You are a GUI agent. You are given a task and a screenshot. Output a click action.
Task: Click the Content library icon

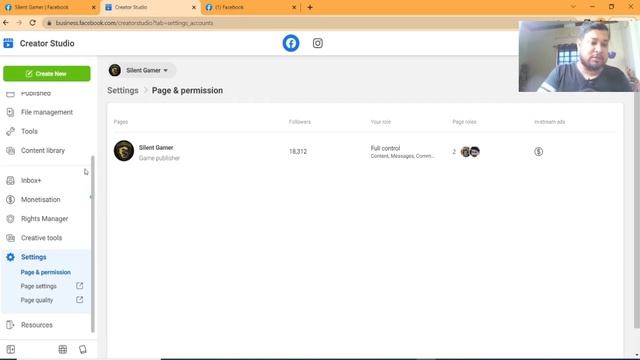tap(10, 151)
